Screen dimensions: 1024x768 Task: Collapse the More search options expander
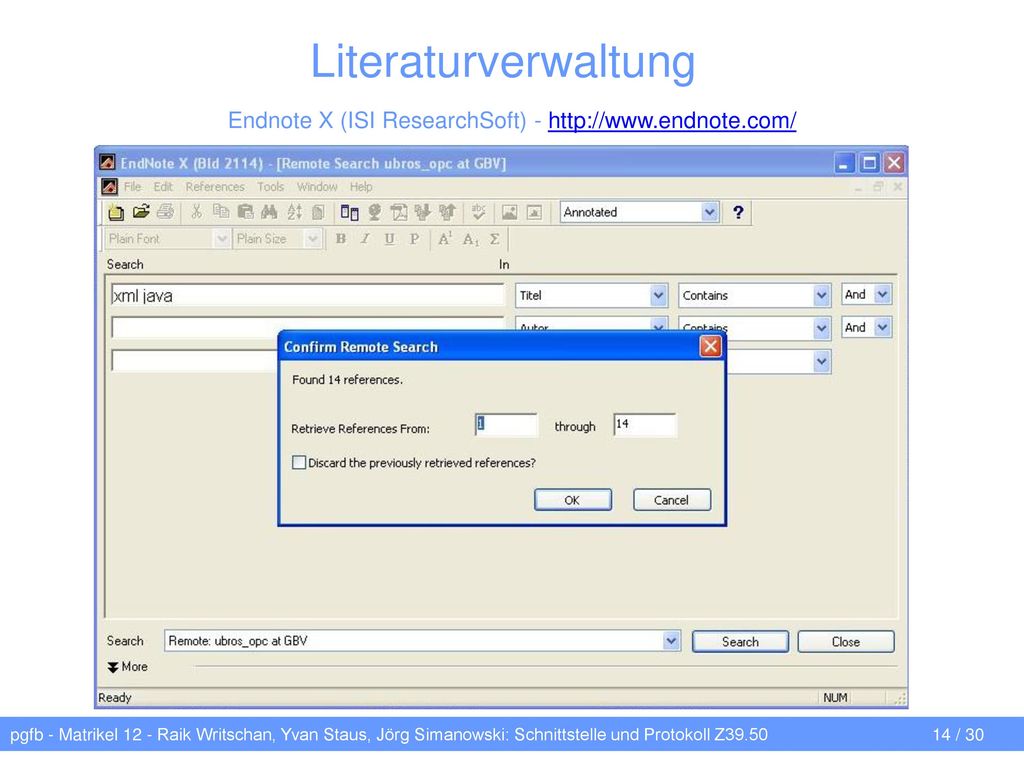click(127, 667)
